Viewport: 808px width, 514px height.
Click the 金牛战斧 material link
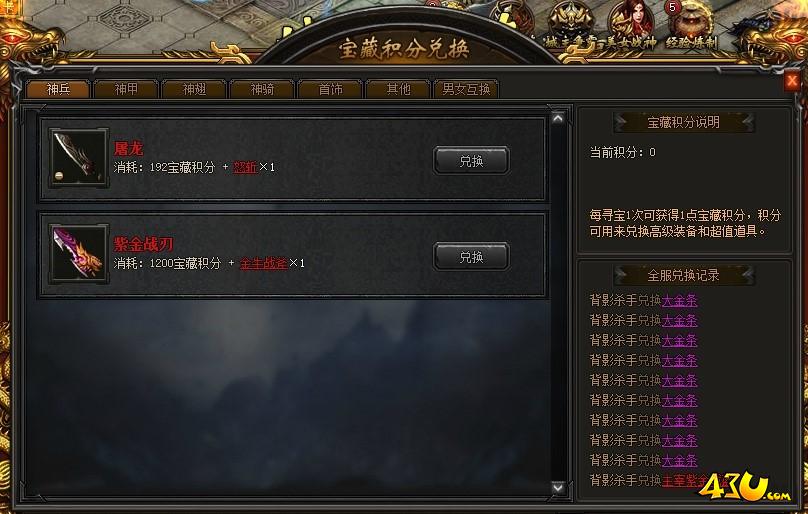263,263
